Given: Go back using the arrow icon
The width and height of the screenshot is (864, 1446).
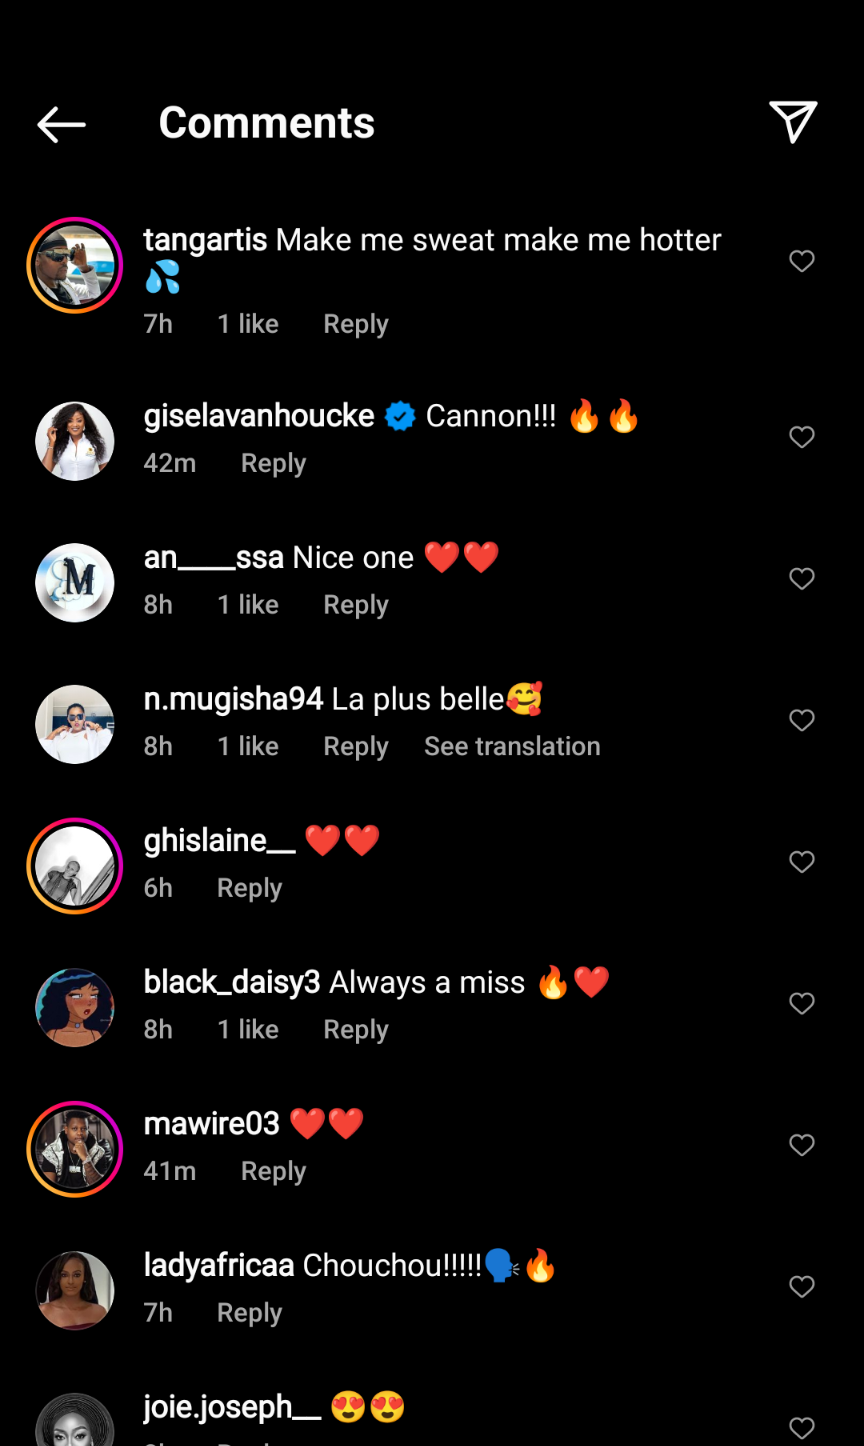Looking at the screenshot, I should (x=61, y=124).
